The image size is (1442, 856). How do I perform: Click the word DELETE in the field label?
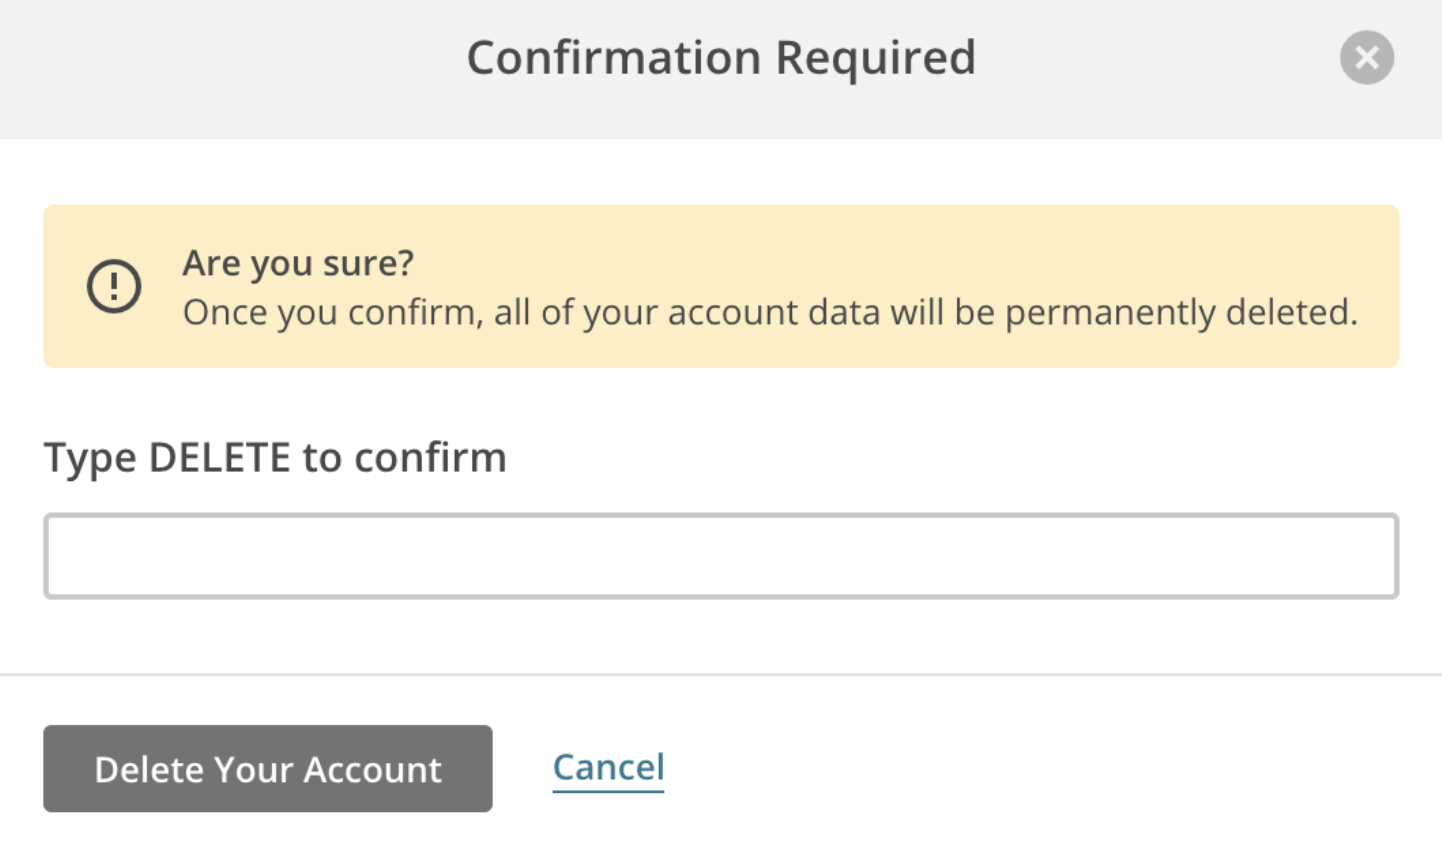pyautogui.click(x=219, y=458)
